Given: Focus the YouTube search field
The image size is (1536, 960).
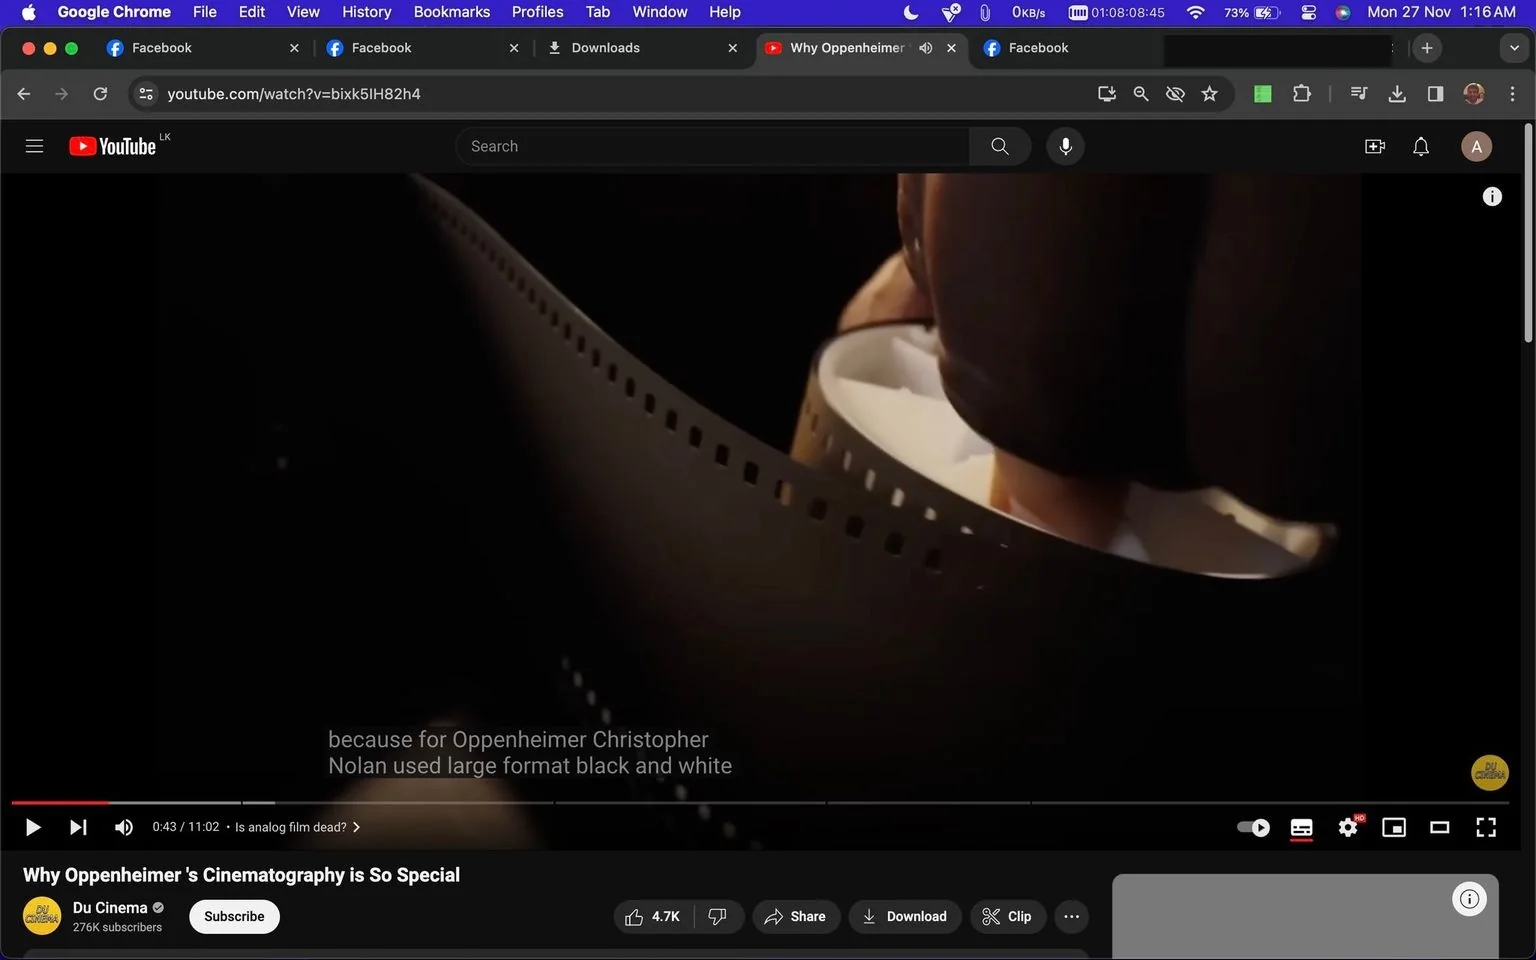Looking at the screenshot, I should [712, 146].
